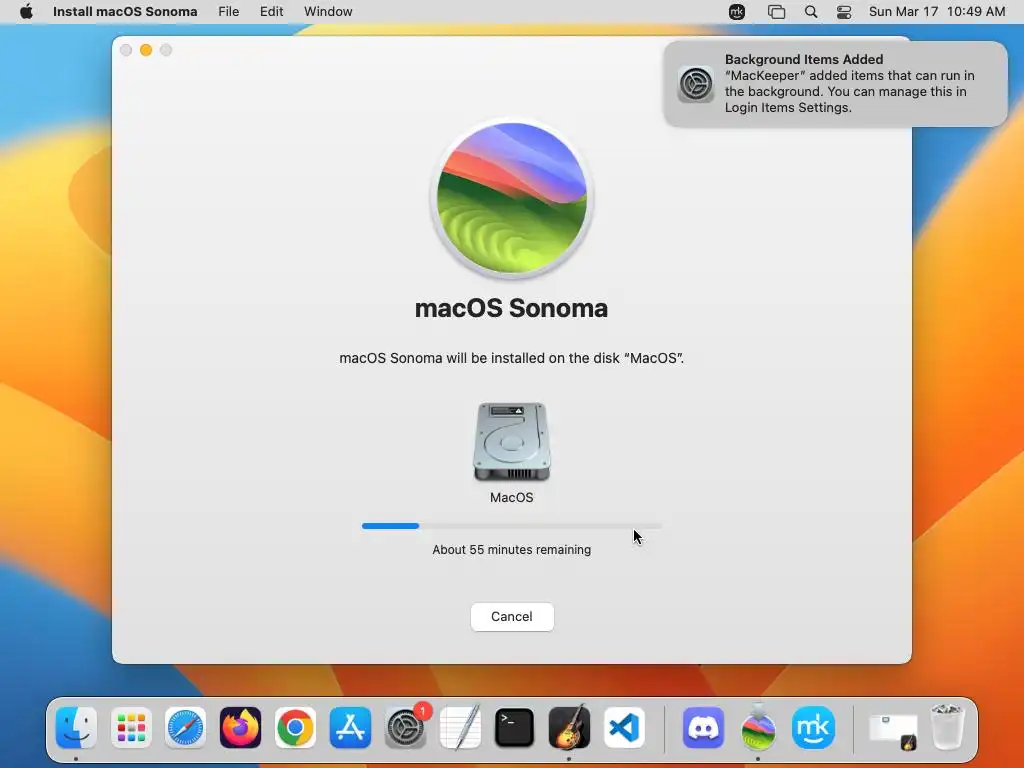
Task: Open System Settings from the Dock
Action: click(405, 728)
